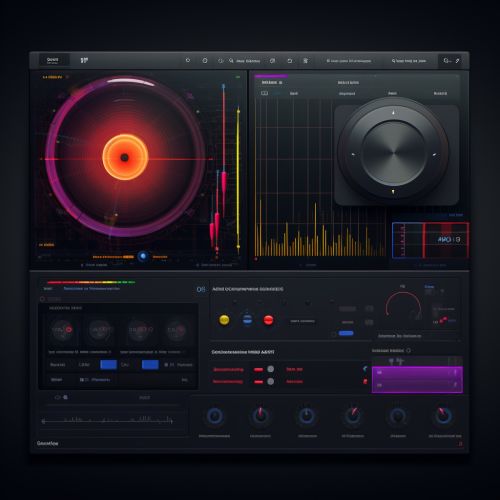
Task: Click the round radio button left of the blue pill
Action: click(333, 334)
